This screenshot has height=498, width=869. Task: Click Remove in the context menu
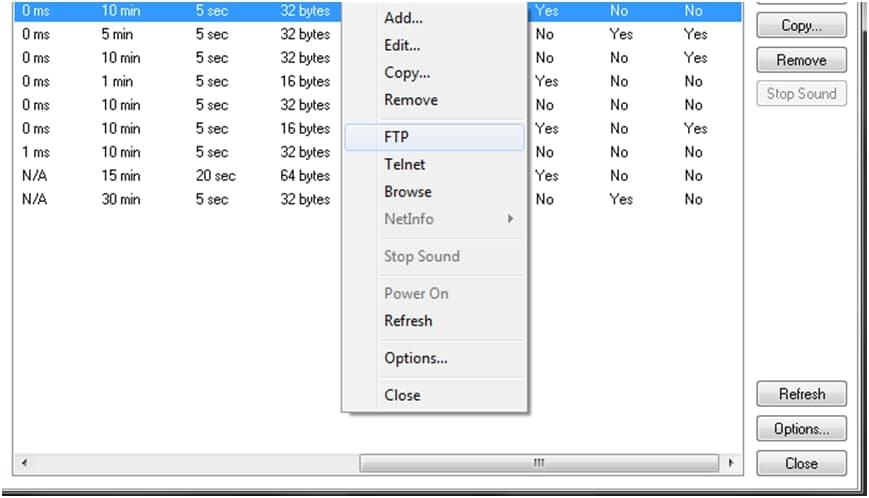coord(411,100)
